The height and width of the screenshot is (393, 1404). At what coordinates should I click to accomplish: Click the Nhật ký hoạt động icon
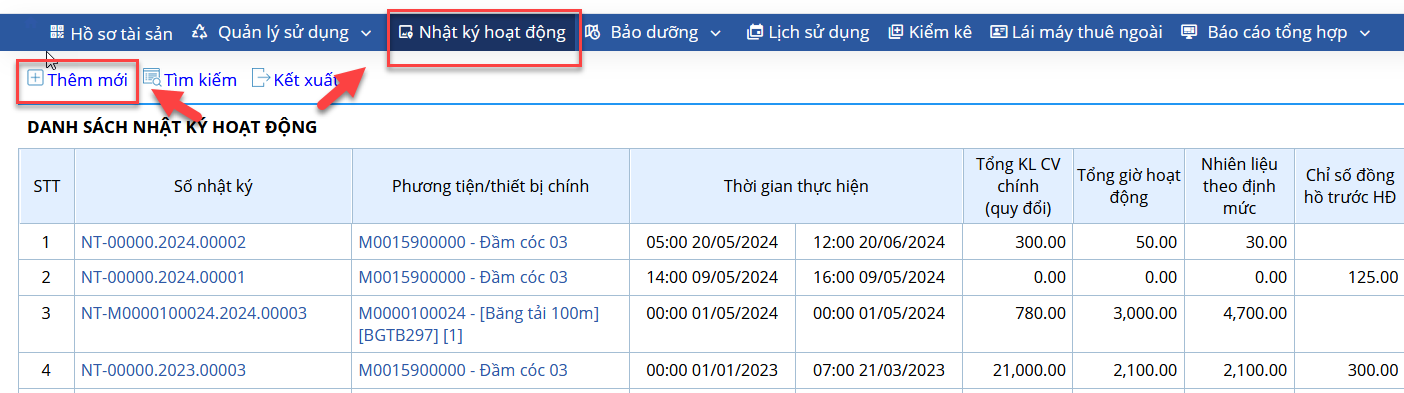click(405, 33)
